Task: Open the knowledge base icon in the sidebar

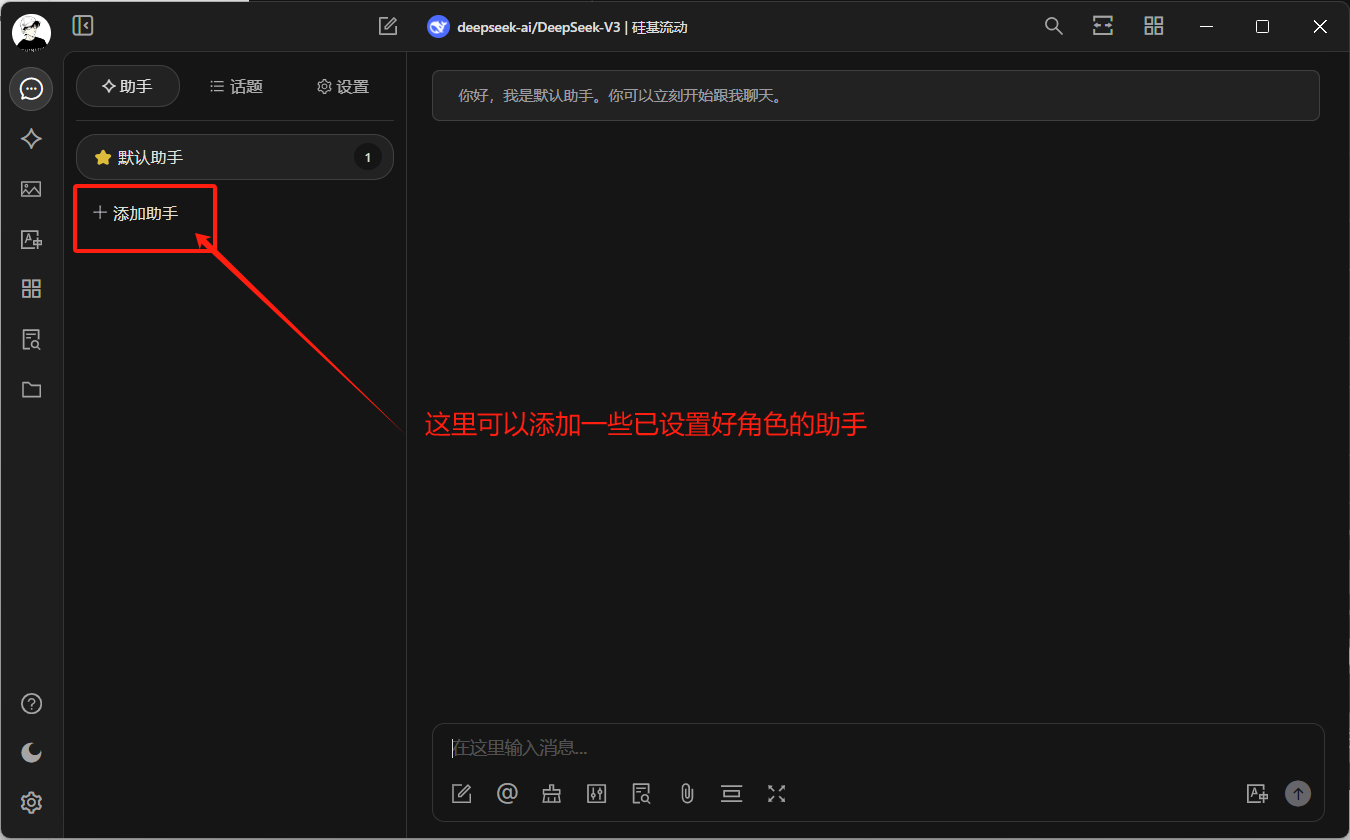Action: [31, 339]
